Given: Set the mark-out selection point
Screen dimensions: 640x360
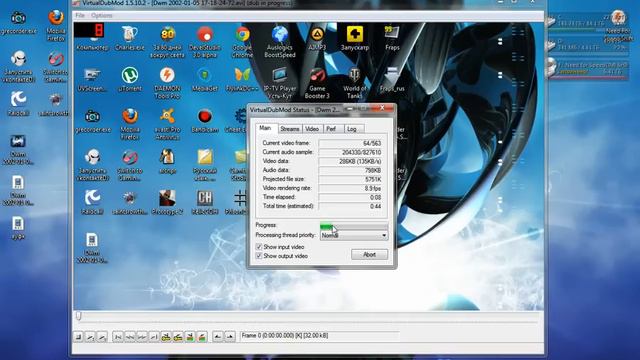Looking at the screenshot, I should pos(230,337).
